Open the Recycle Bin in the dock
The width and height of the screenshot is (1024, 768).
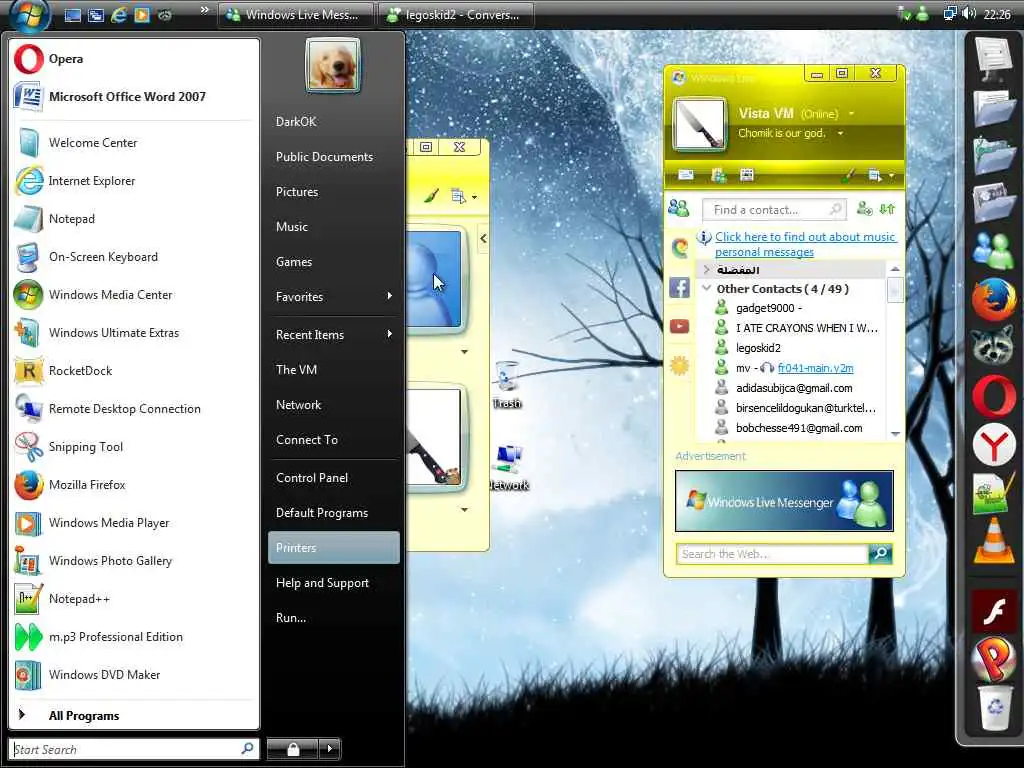995,708
